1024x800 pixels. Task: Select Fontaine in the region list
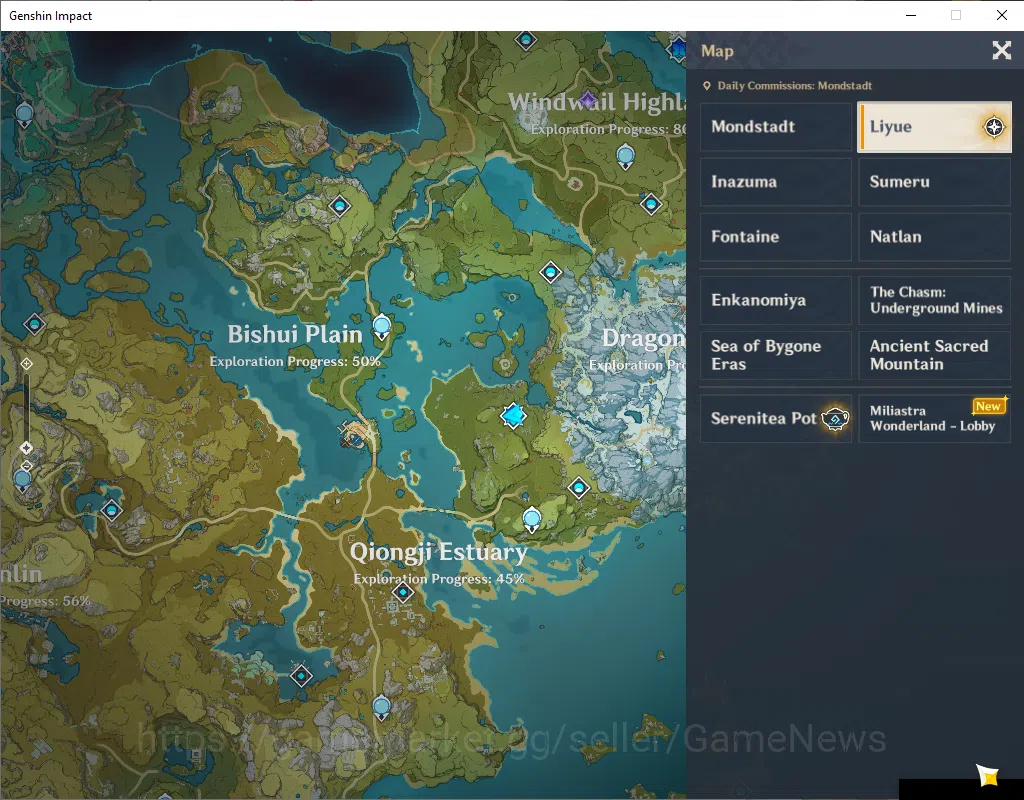tap(776, 236)
